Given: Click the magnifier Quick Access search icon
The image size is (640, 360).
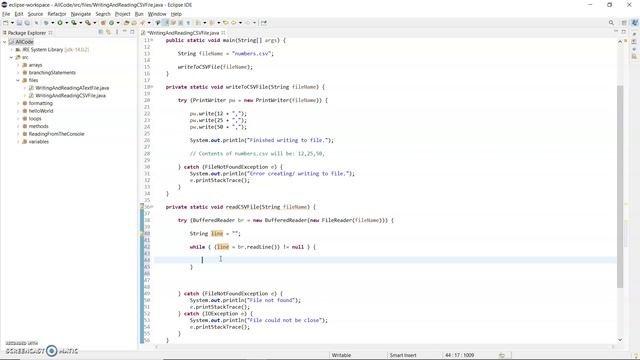Looking at the screenshot, I should coord(611,23).
